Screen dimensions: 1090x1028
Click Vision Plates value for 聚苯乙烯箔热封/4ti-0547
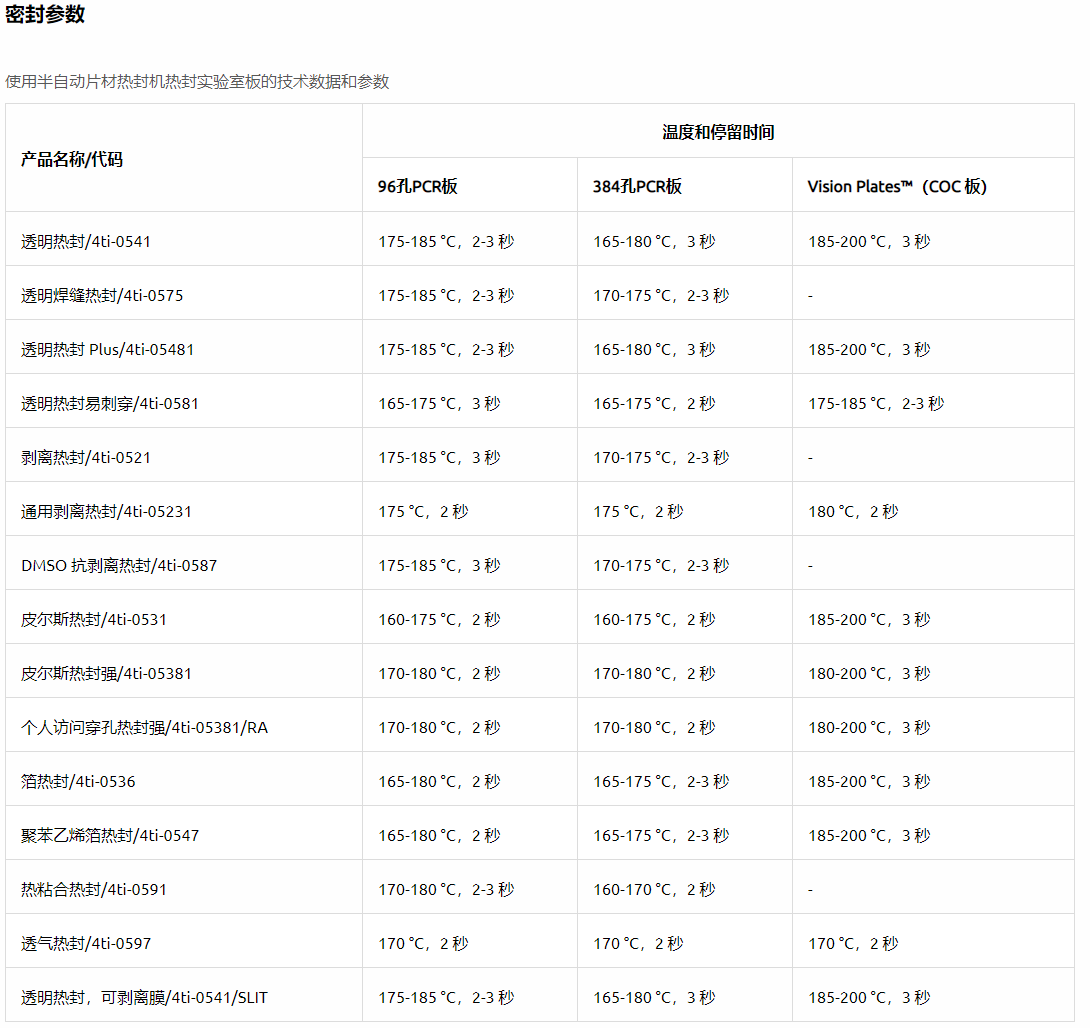[869, 835]
